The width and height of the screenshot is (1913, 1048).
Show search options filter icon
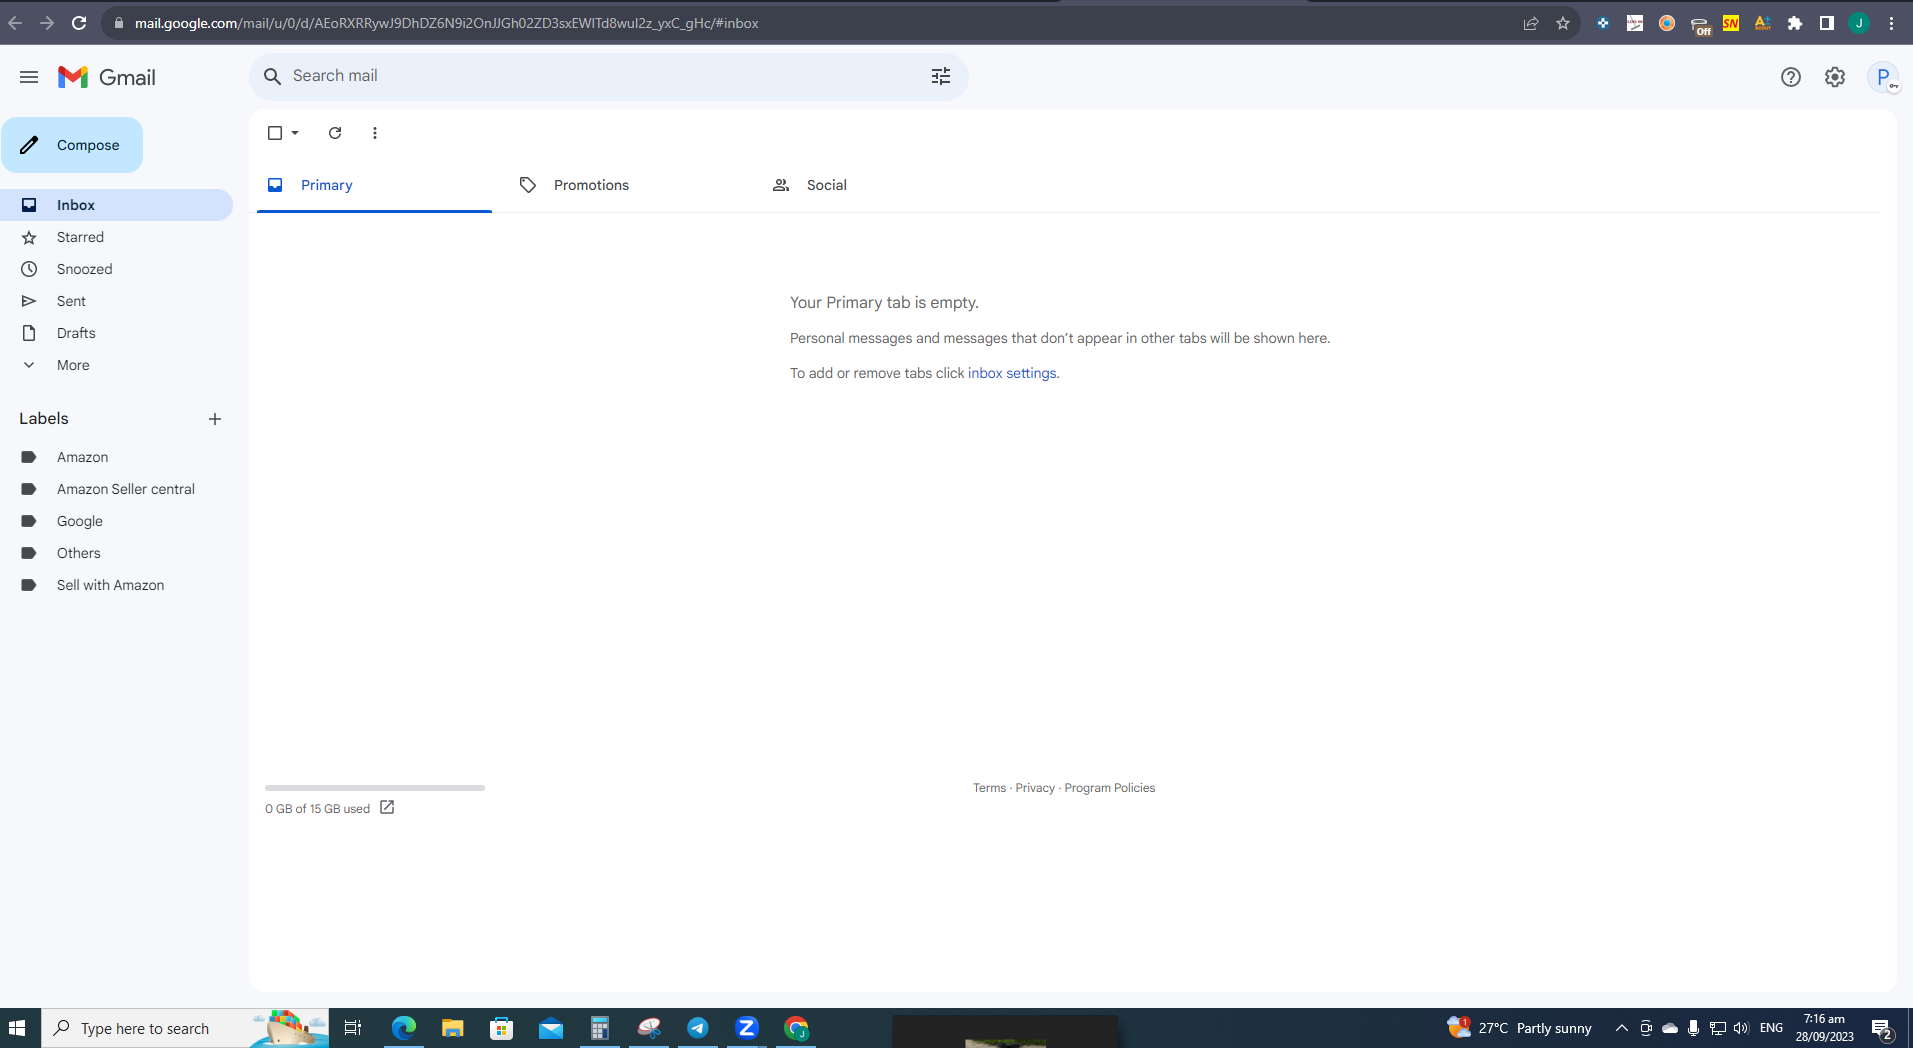coord(941,76)
